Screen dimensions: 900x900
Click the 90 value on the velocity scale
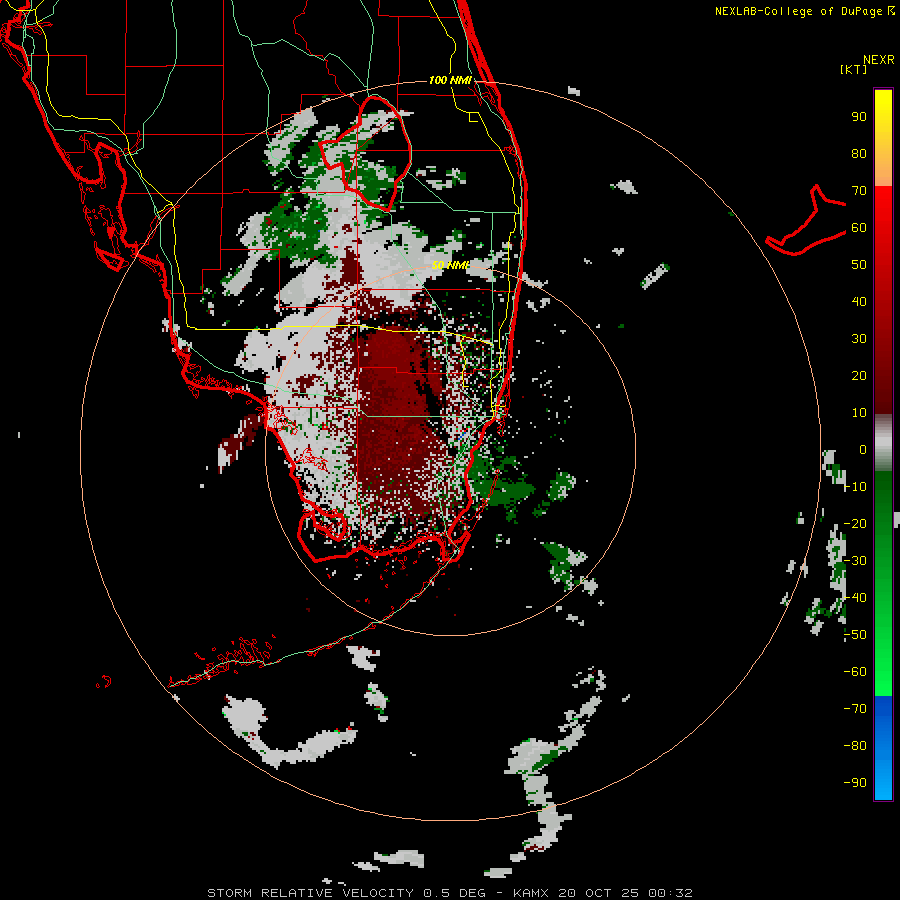[x=859, y=117]
